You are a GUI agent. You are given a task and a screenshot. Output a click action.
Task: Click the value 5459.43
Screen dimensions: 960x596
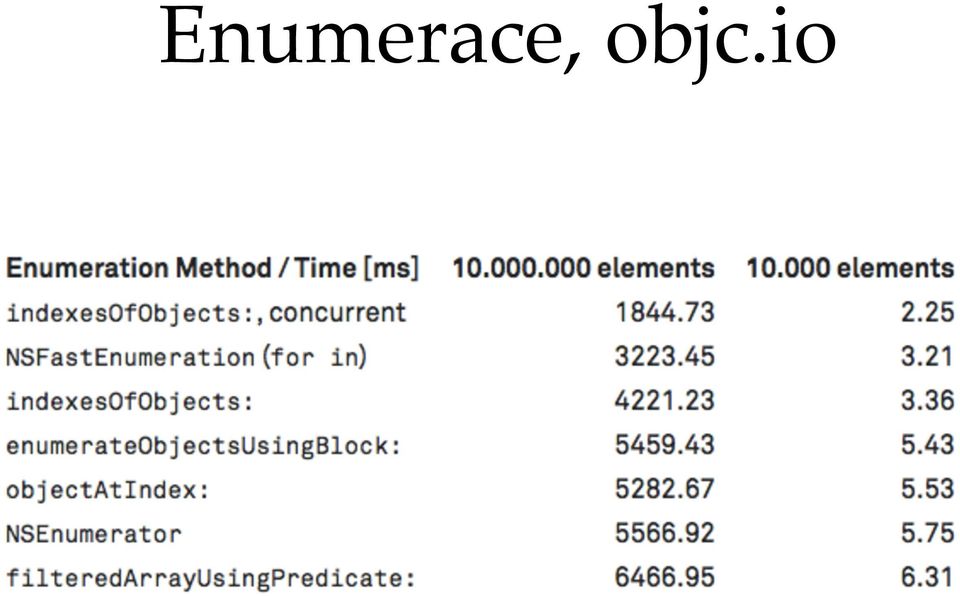[664, 444]
